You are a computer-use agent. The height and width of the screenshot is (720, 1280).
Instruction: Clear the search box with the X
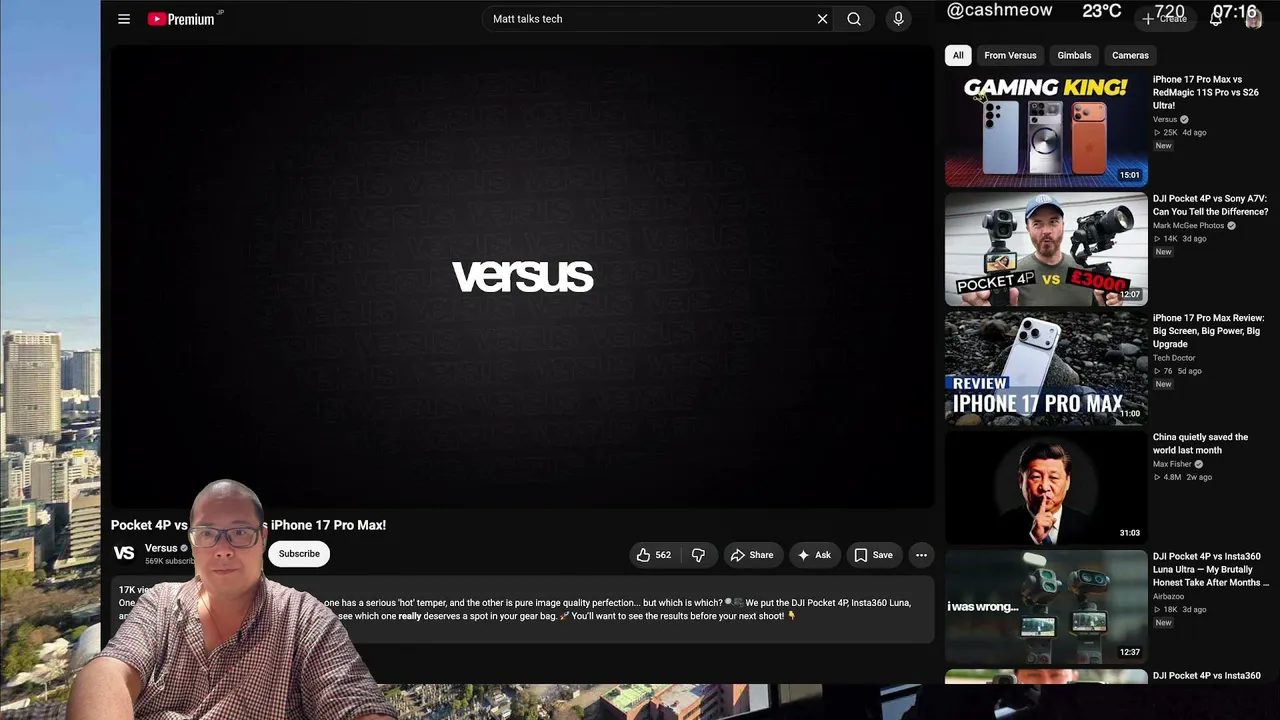point(822,19)
